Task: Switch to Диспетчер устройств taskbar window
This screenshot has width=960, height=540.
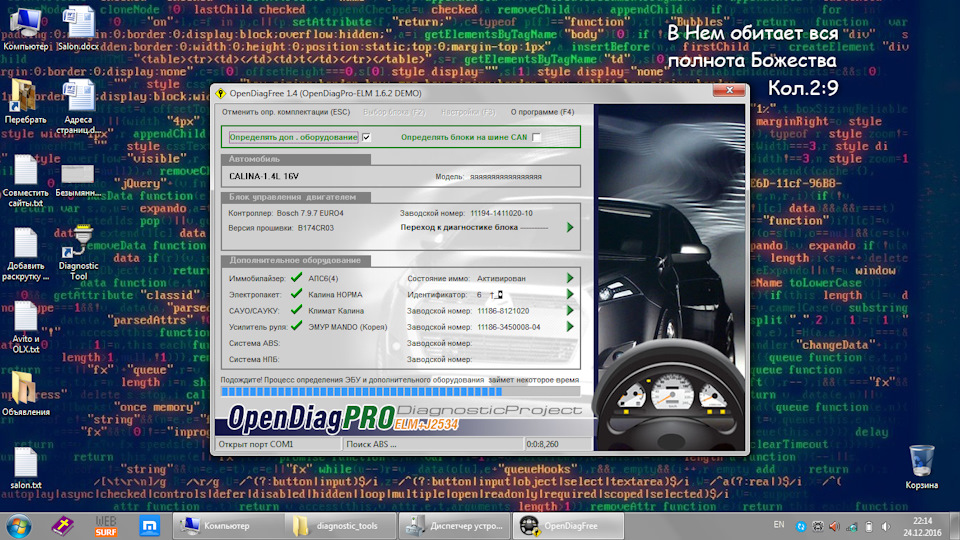Action: point(454,526)
